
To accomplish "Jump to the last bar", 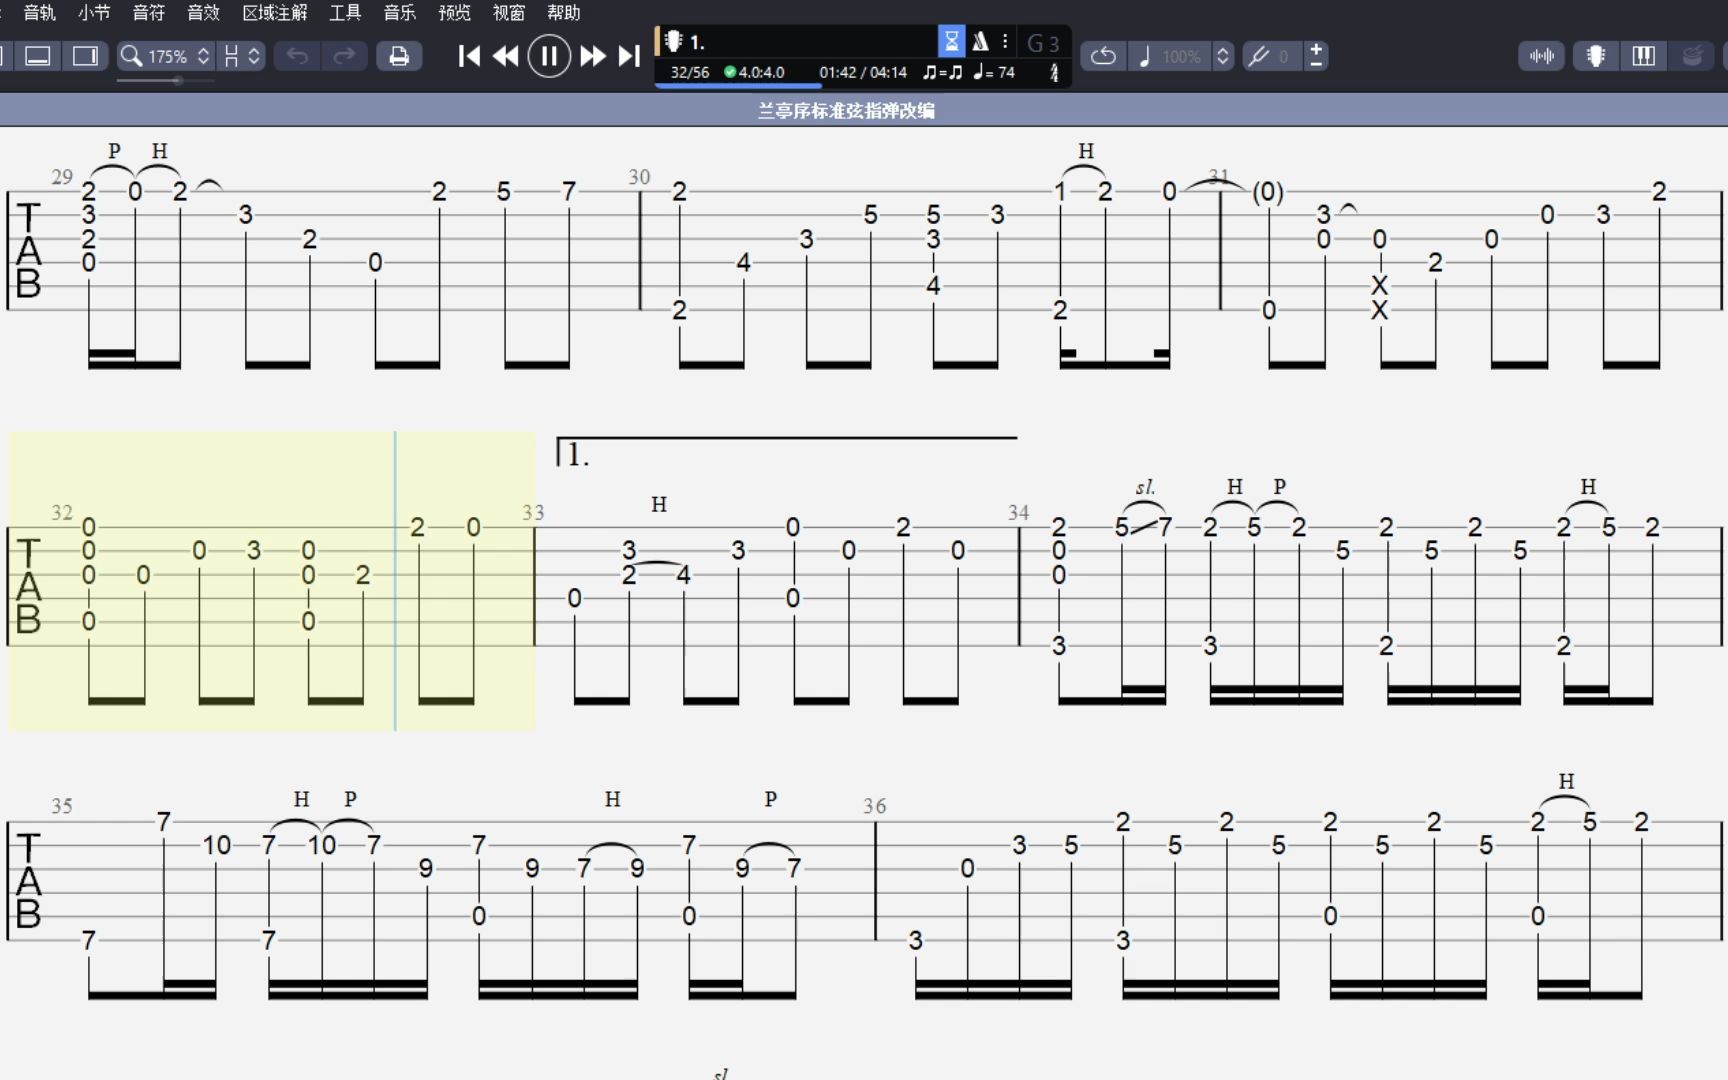I will (x=629, y=56).
